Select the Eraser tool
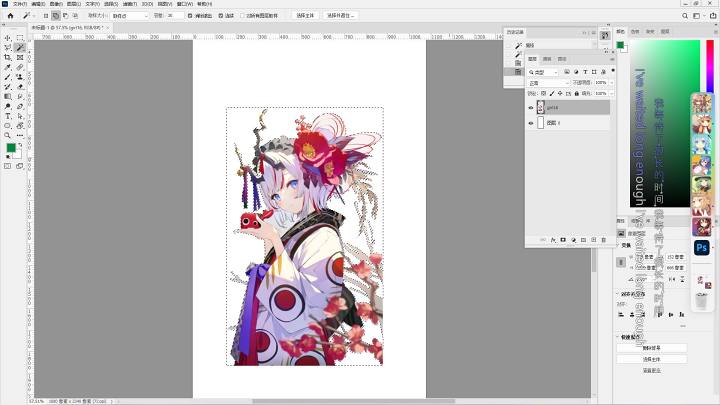 (x=20, y=87)
